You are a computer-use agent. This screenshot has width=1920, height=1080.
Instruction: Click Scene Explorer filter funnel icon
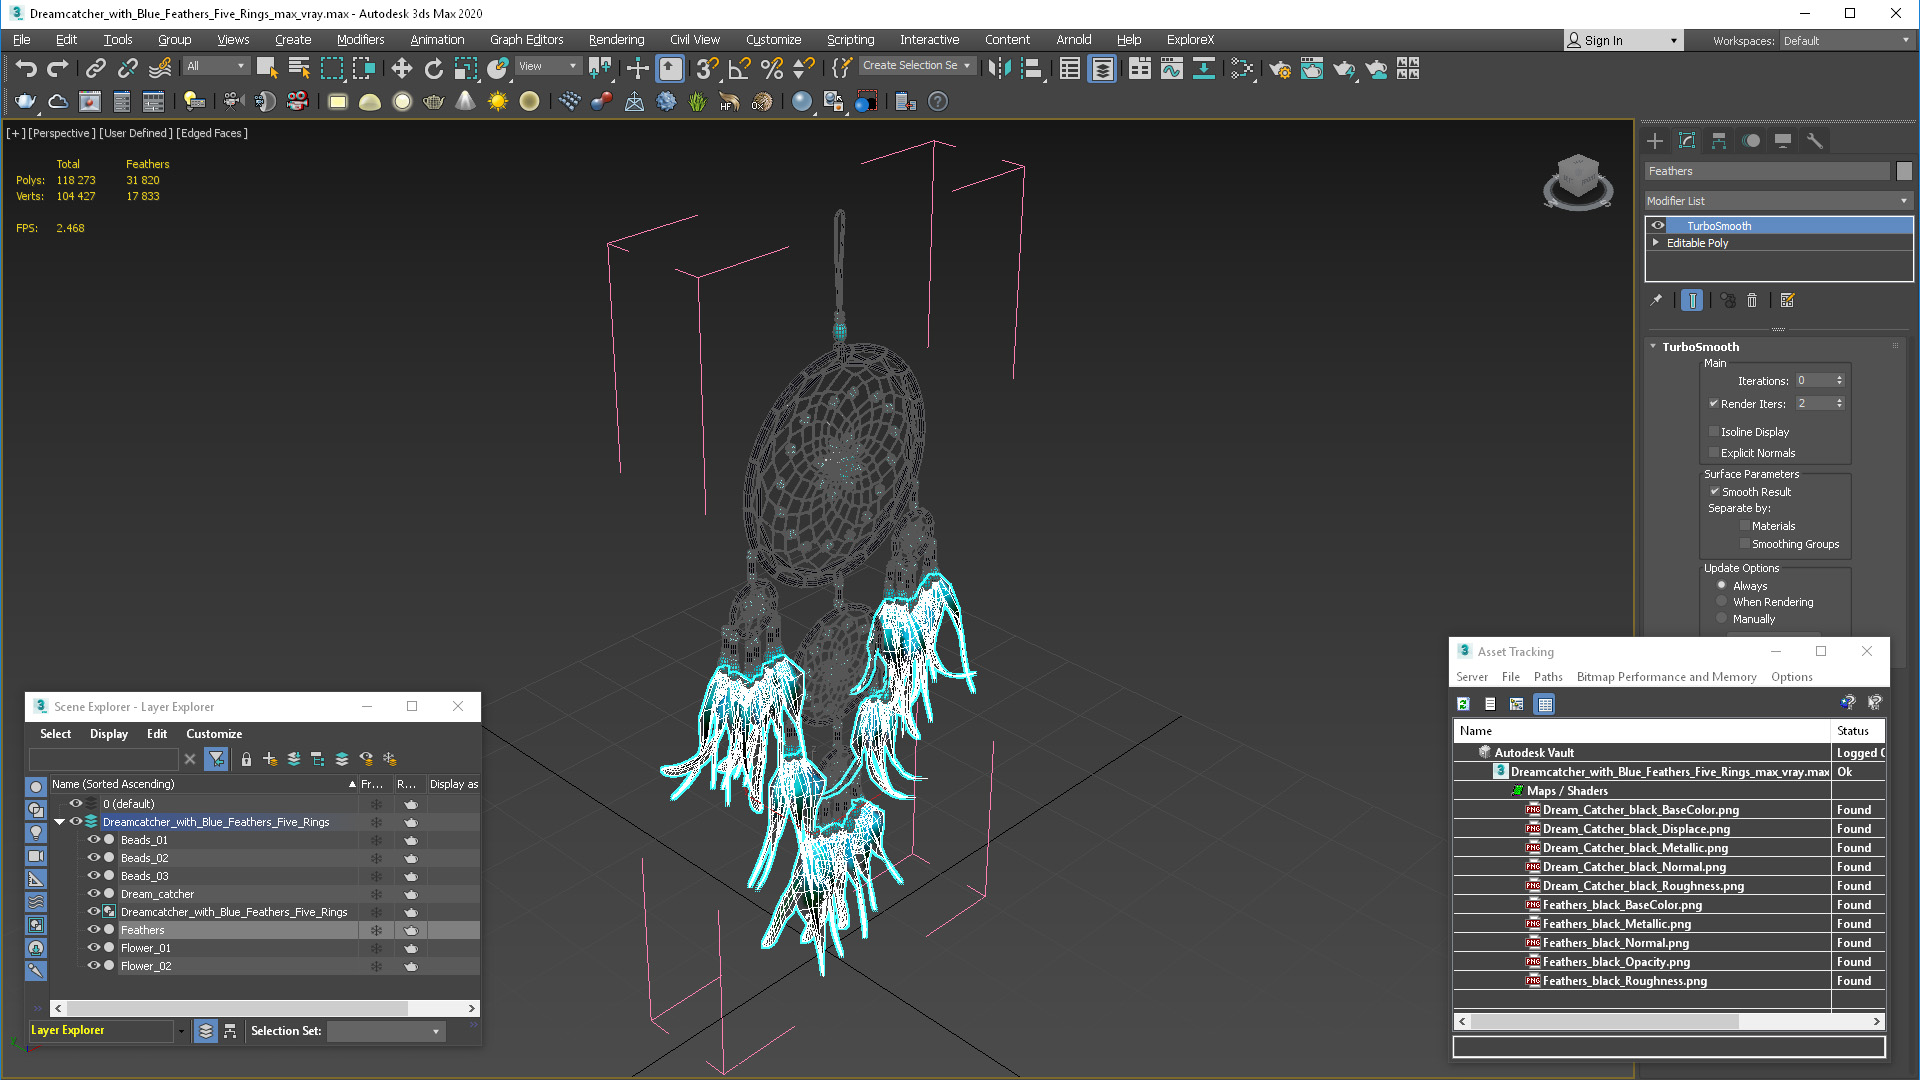point(216,759)
